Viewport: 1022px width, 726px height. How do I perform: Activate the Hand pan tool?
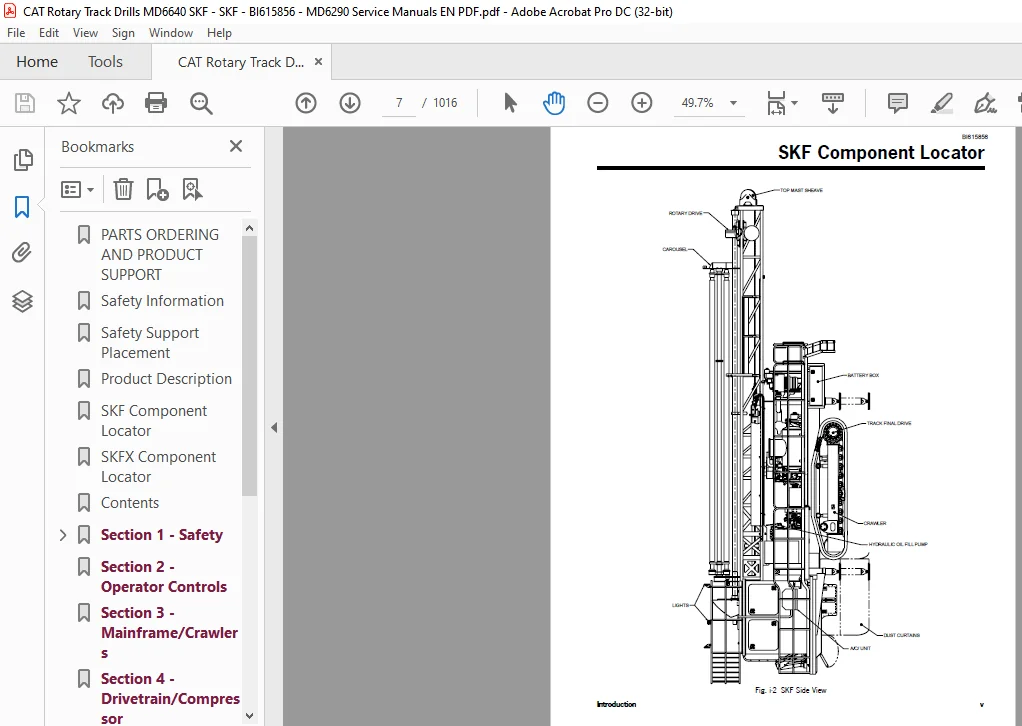coord(554,103)
